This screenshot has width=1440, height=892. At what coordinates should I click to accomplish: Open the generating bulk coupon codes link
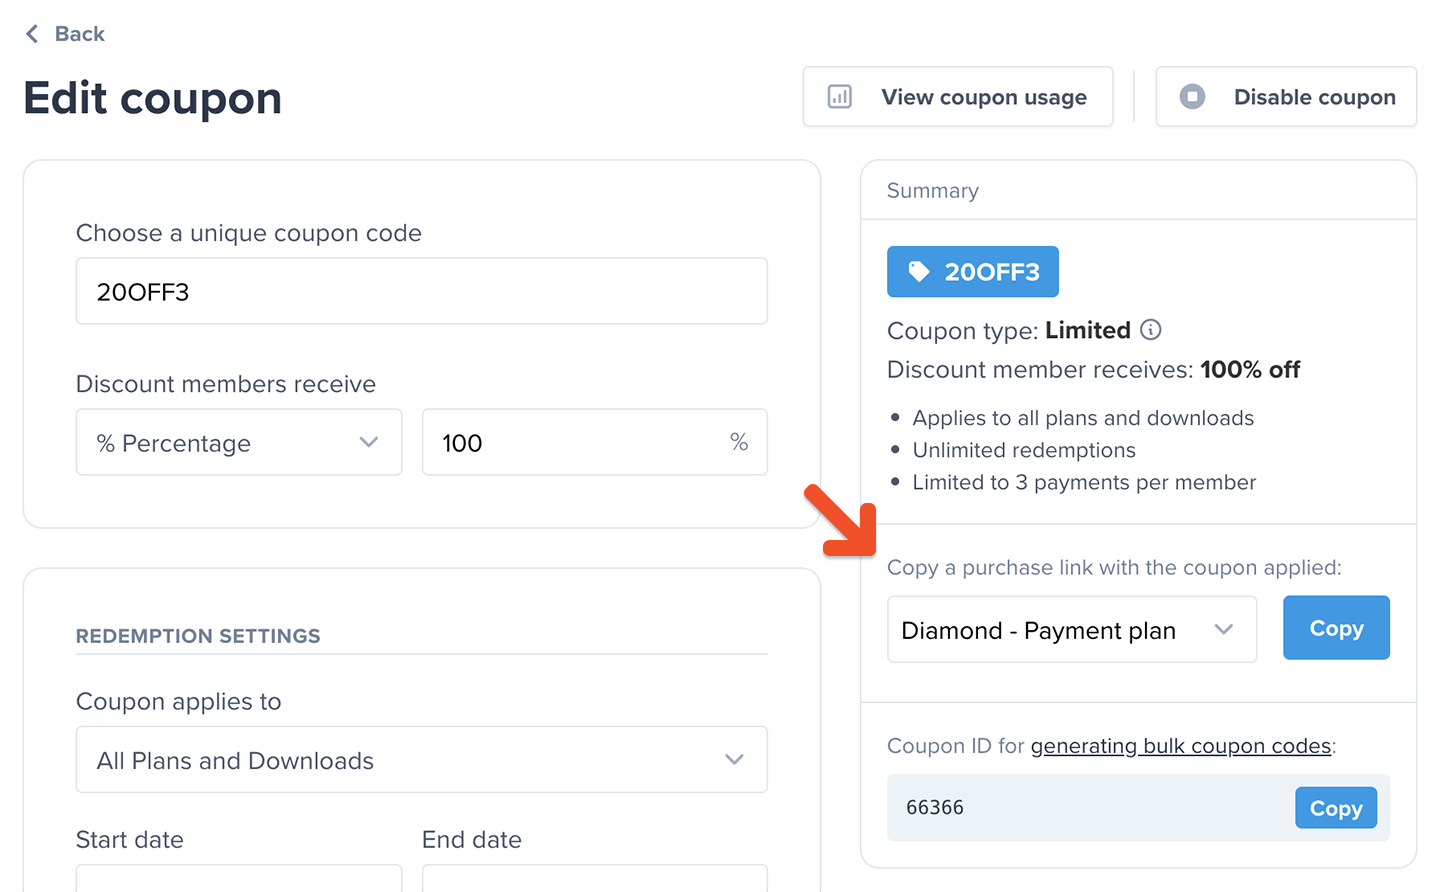click(x=1181, y=746)
